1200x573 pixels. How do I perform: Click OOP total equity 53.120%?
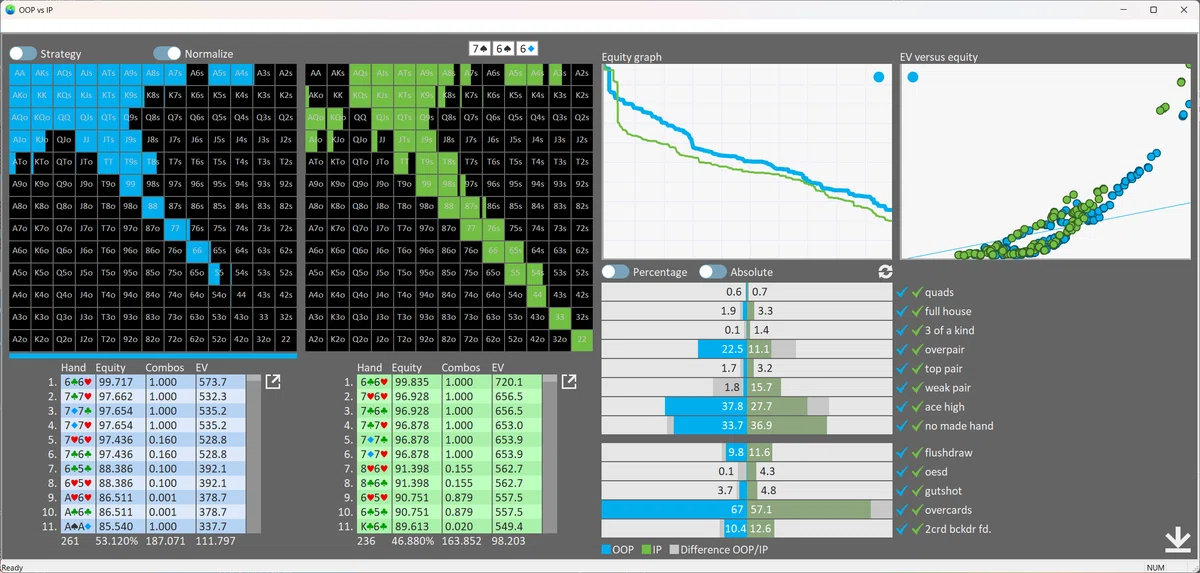117,541
